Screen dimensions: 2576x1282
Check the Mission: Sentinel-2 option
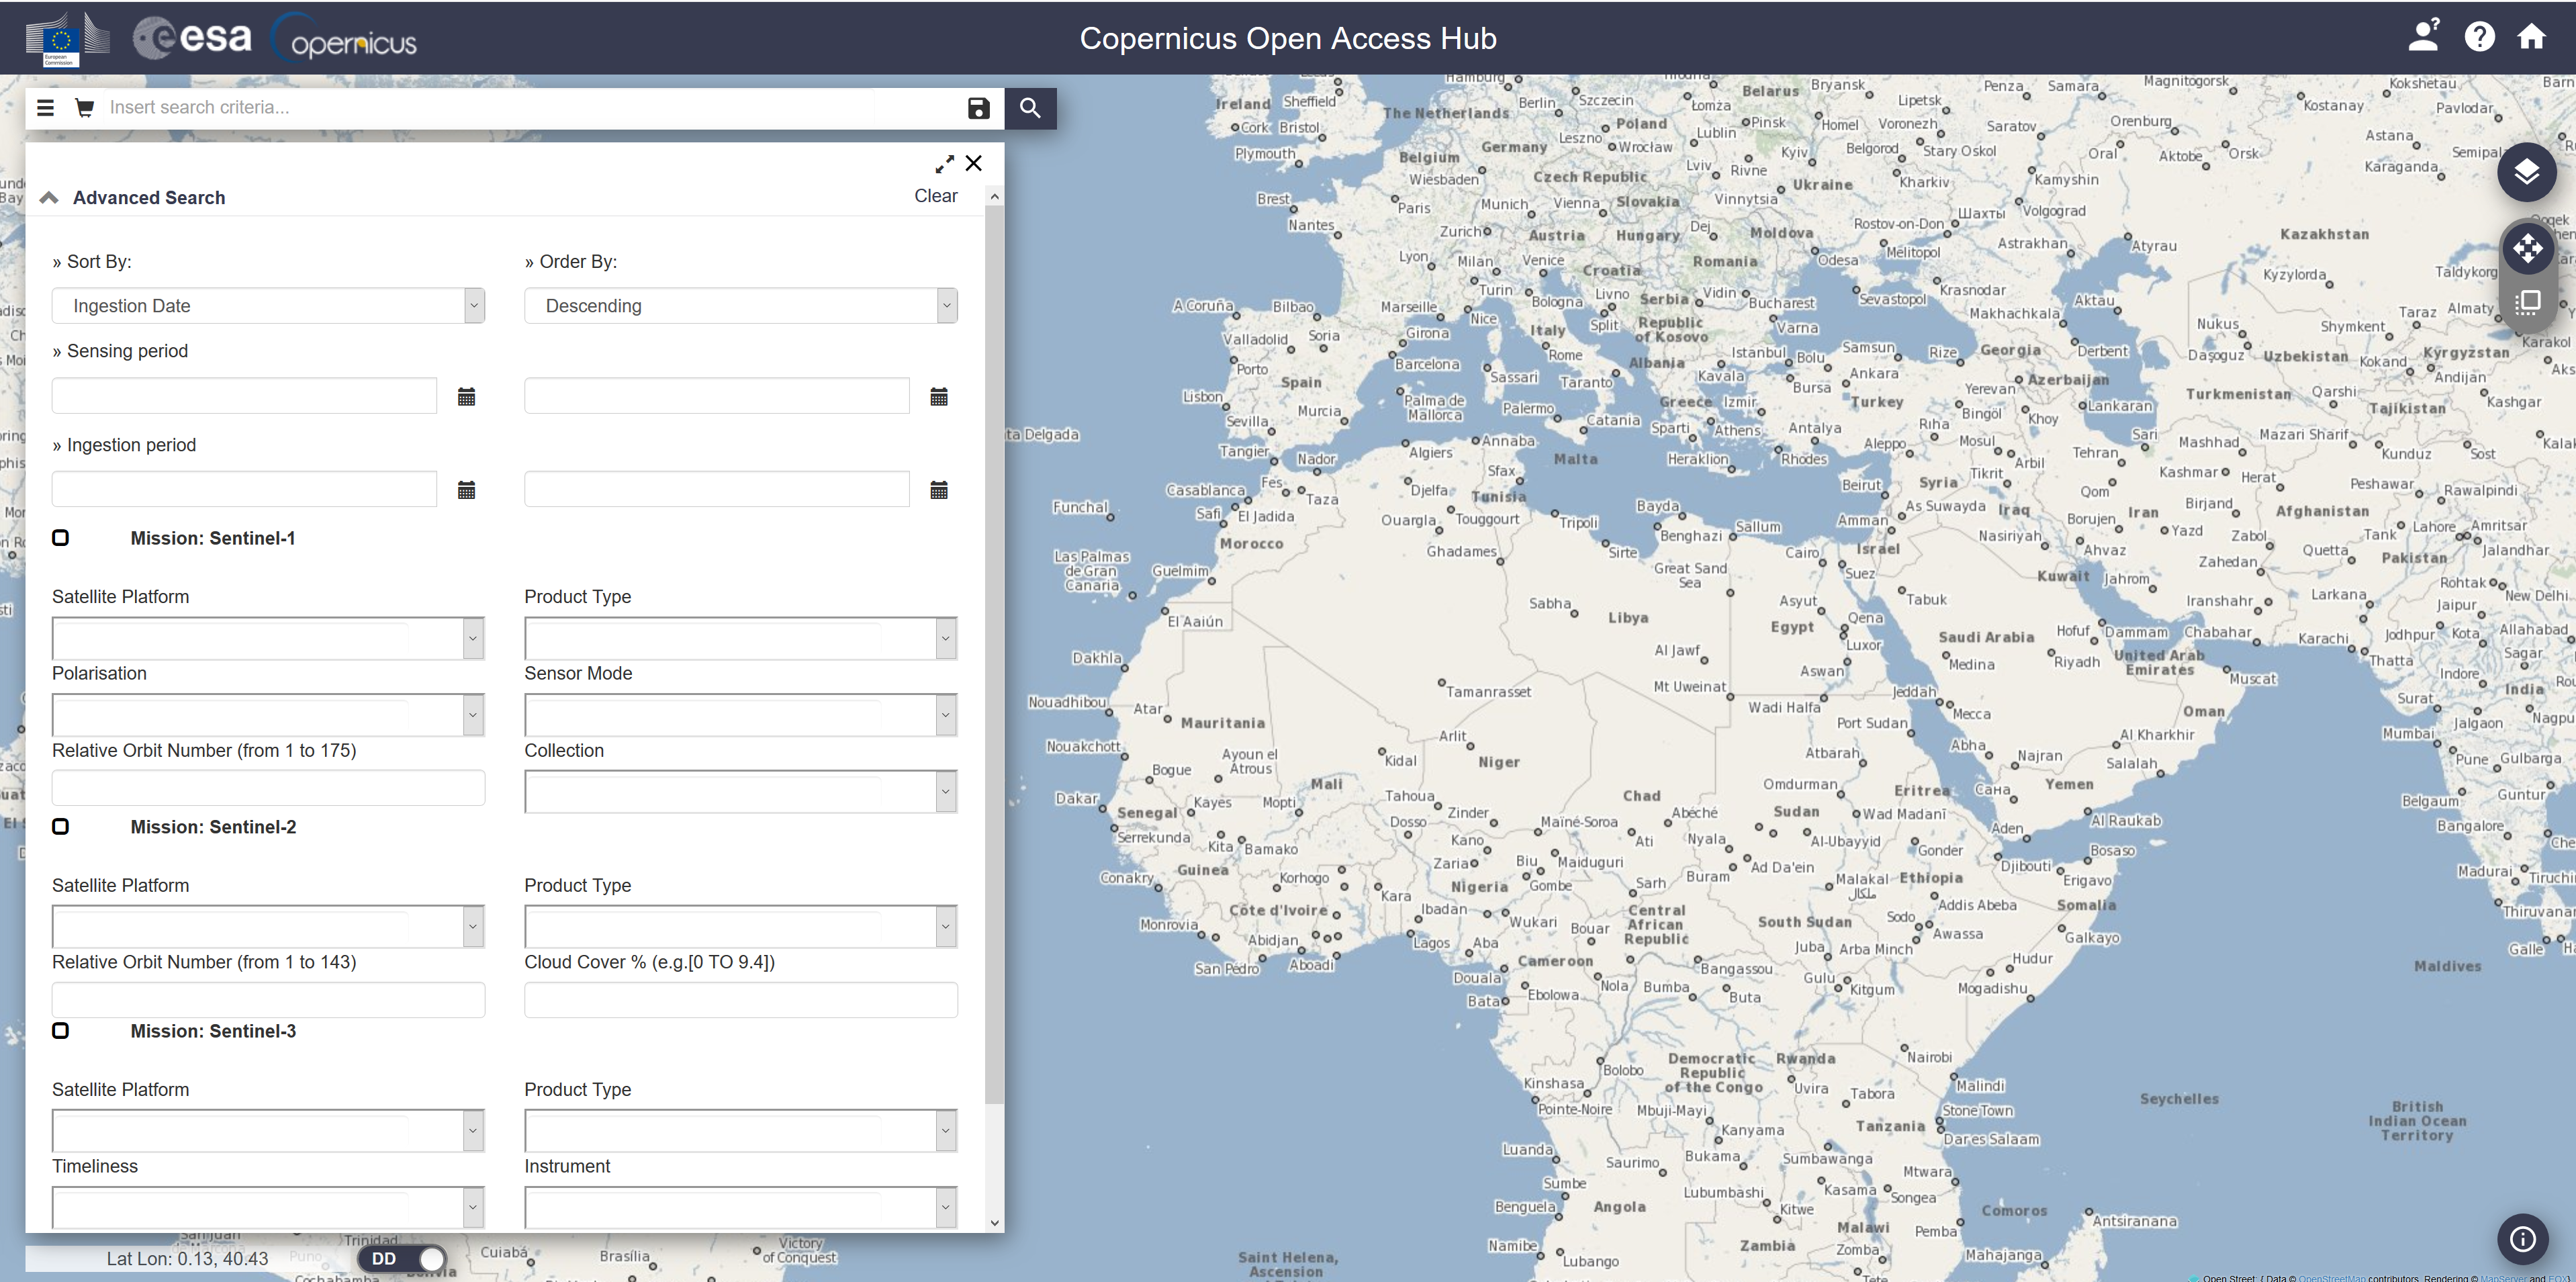61,826
